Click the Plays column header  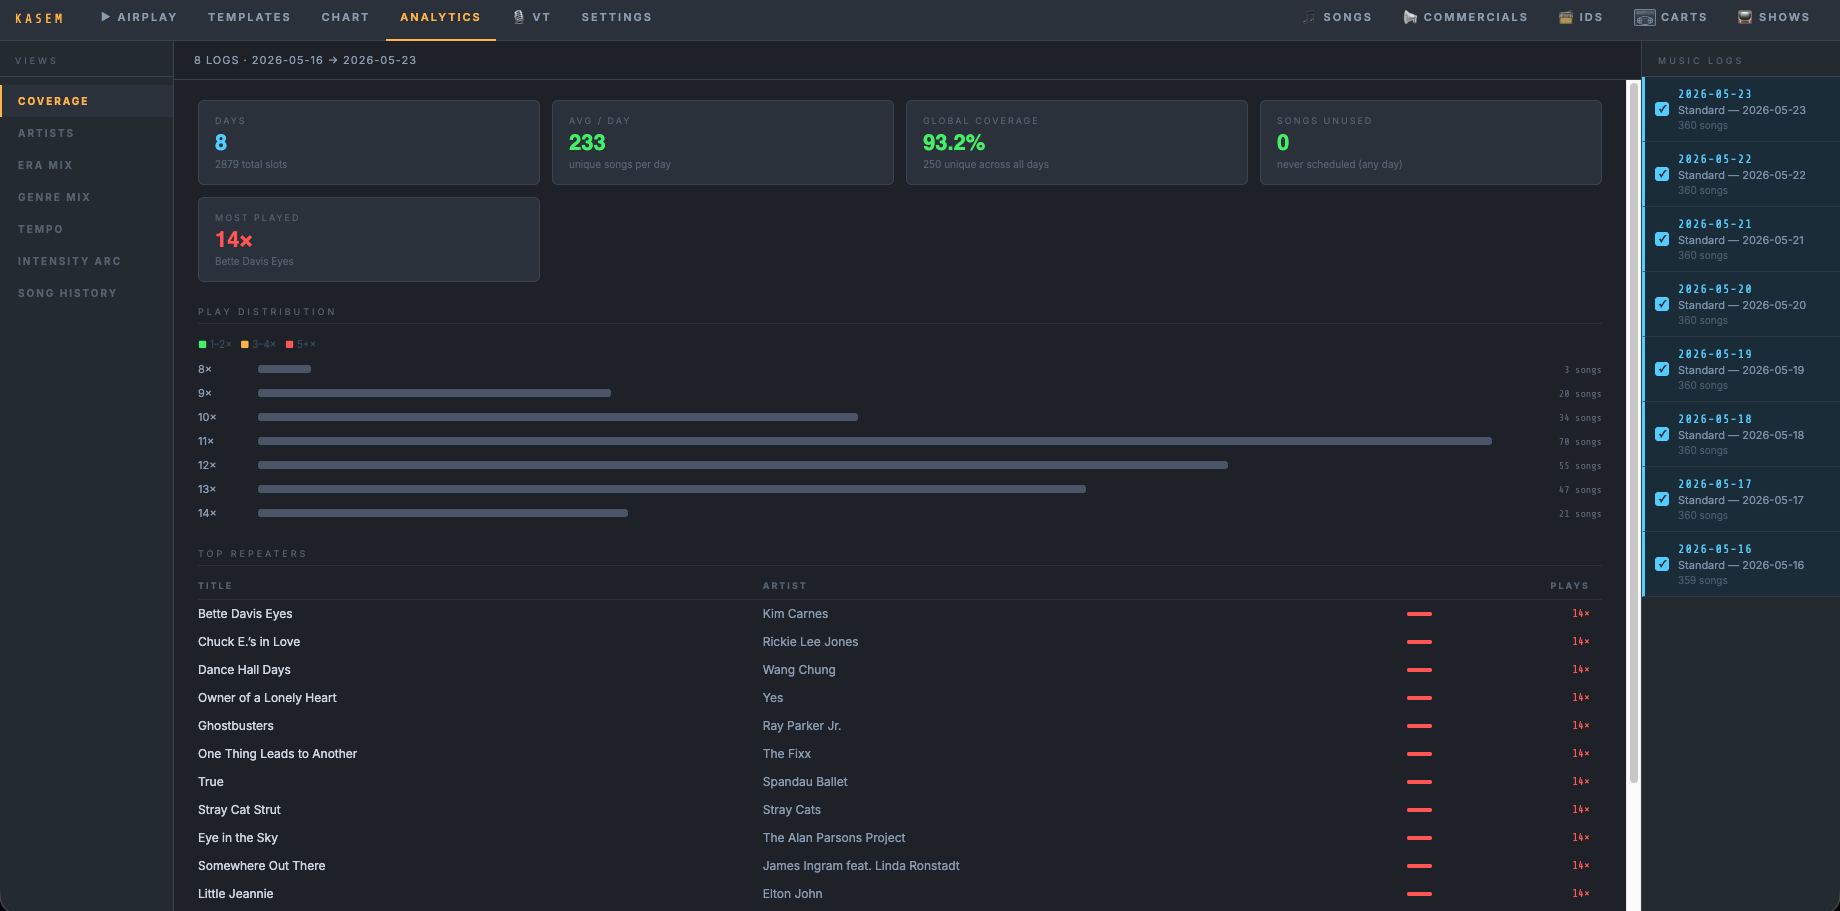click(x=1569, y=586)
